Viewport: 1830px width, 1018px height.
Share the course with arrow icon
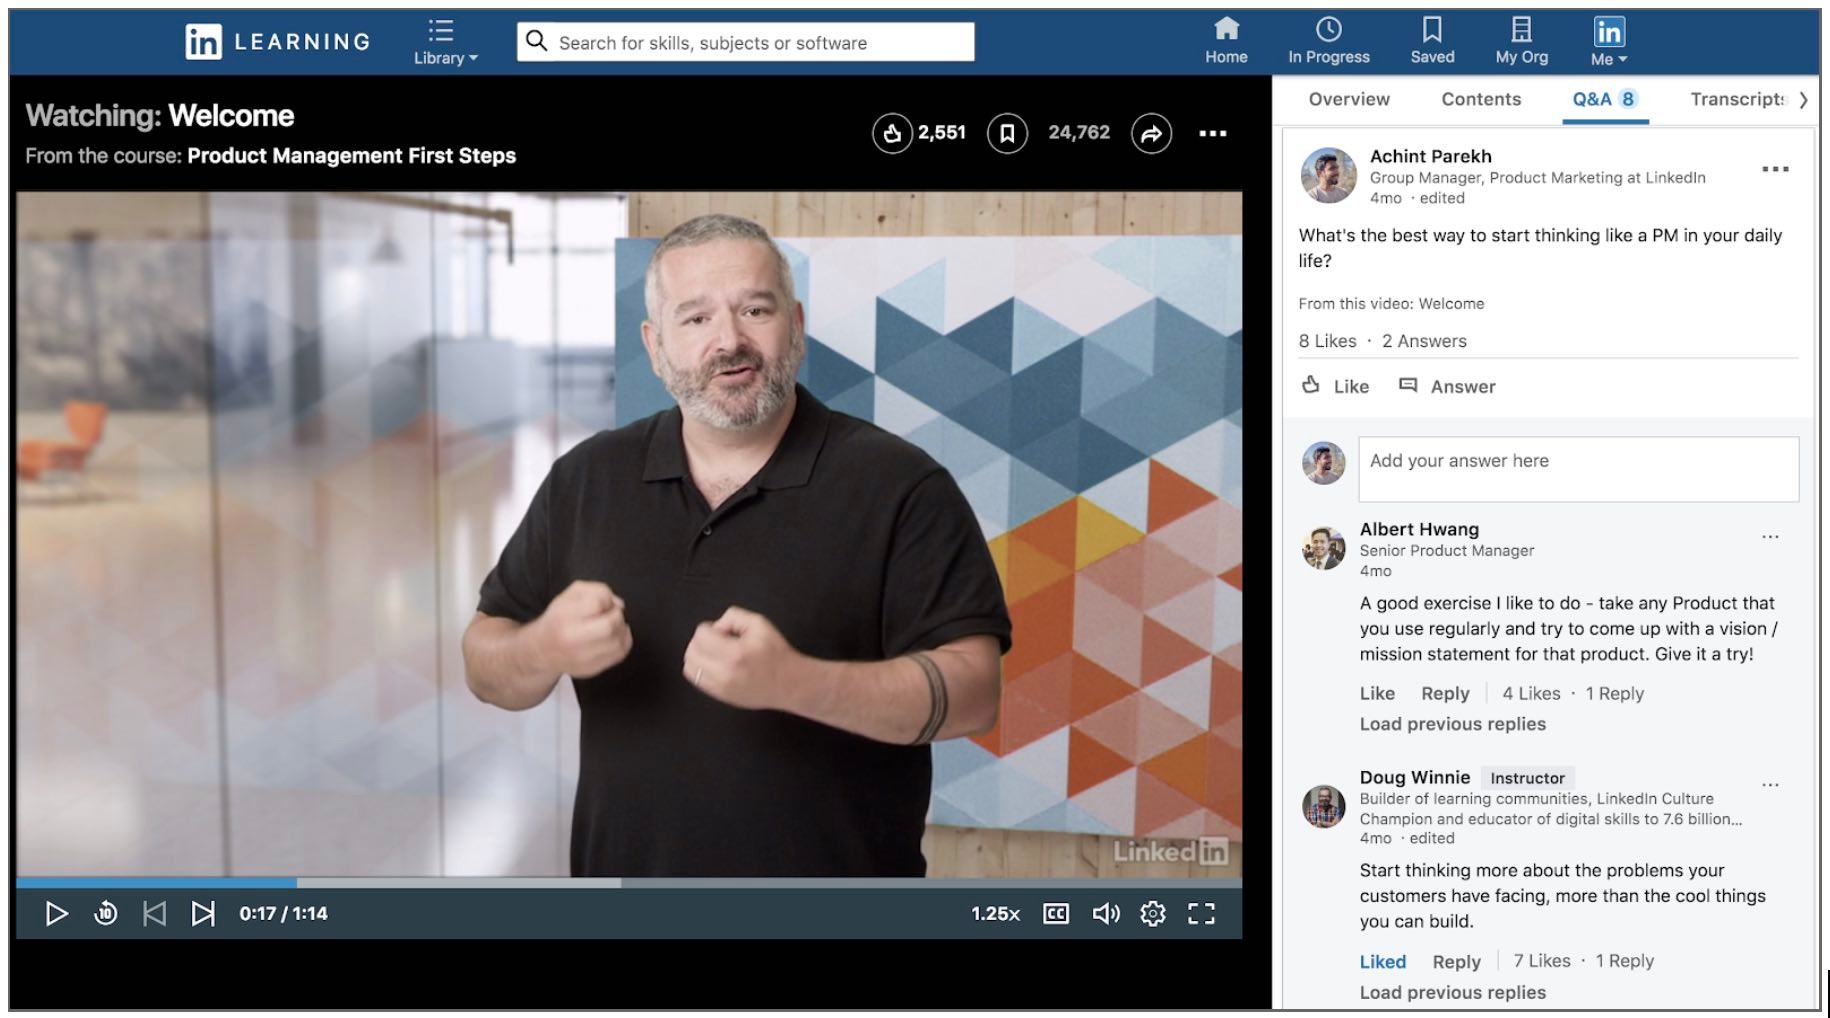click(x=1151, y=133)
